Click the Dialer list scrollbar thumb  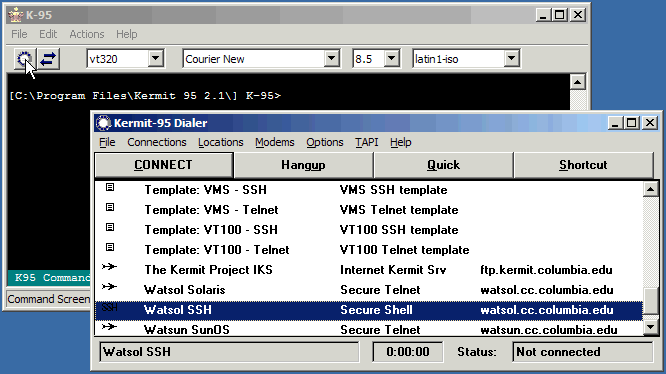pos(651,301)
